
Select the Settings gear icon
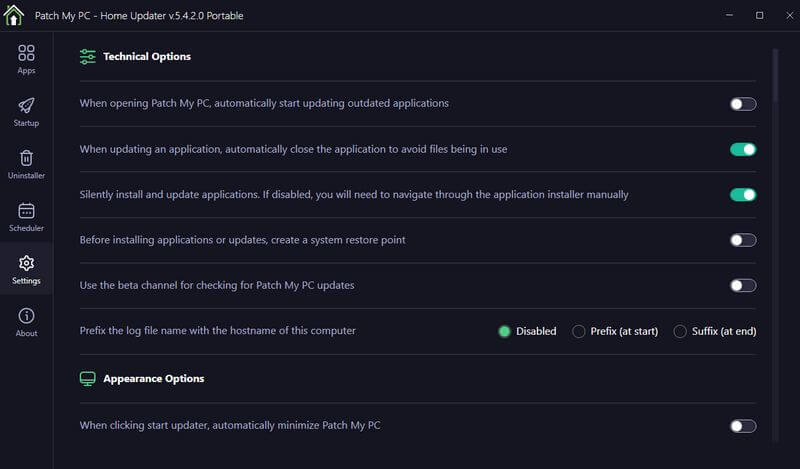point(26,263)
